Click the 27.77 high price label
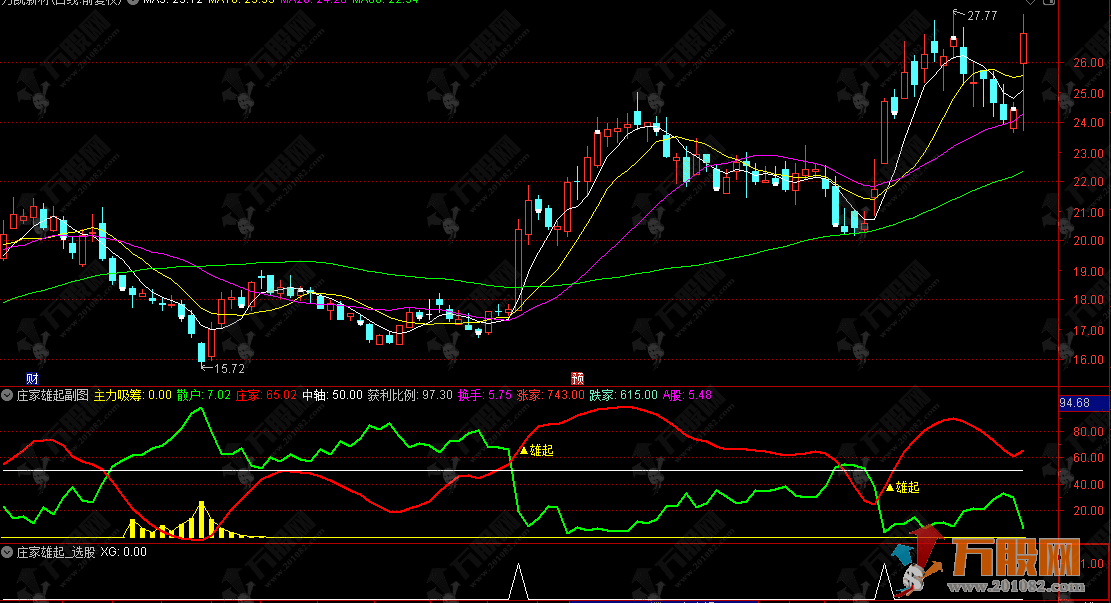This screenshot has height=603, width=1111. coord(982,15)
